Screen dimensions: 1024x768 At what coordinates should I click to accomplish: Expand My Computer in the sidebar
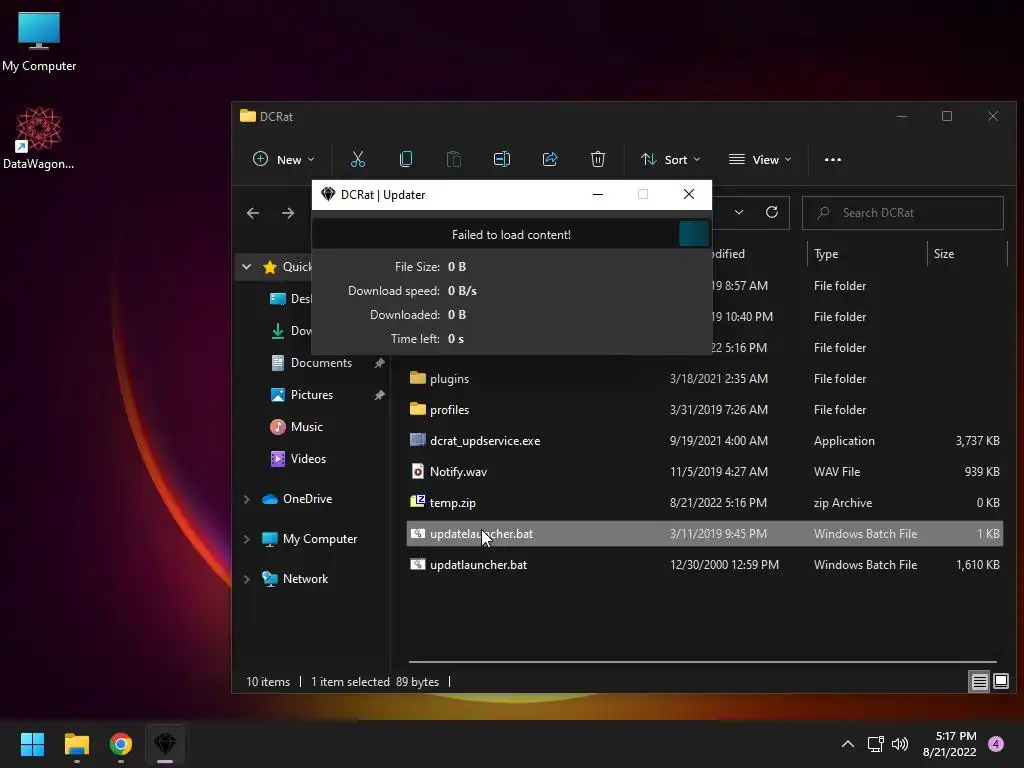pos(246,539)
